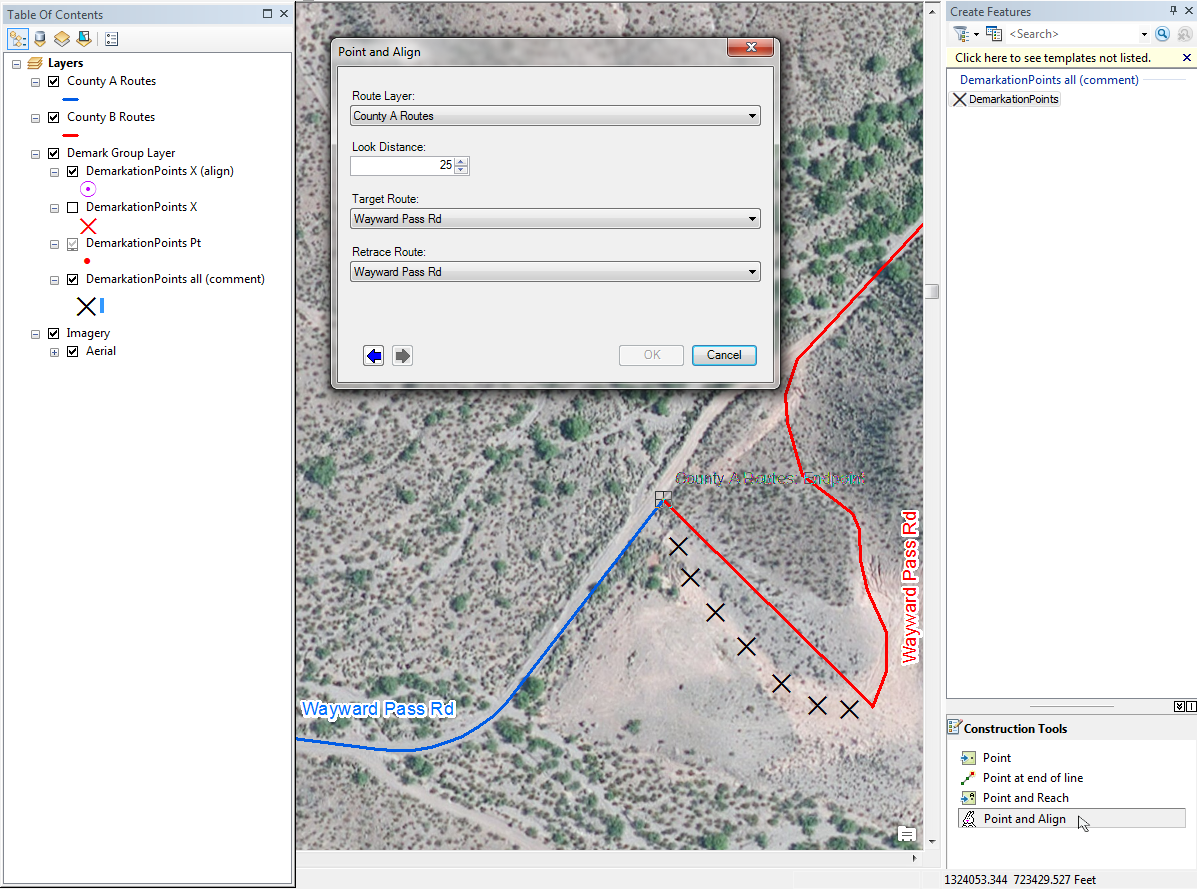Click the Point and Reach tool icon

point(968,797)
